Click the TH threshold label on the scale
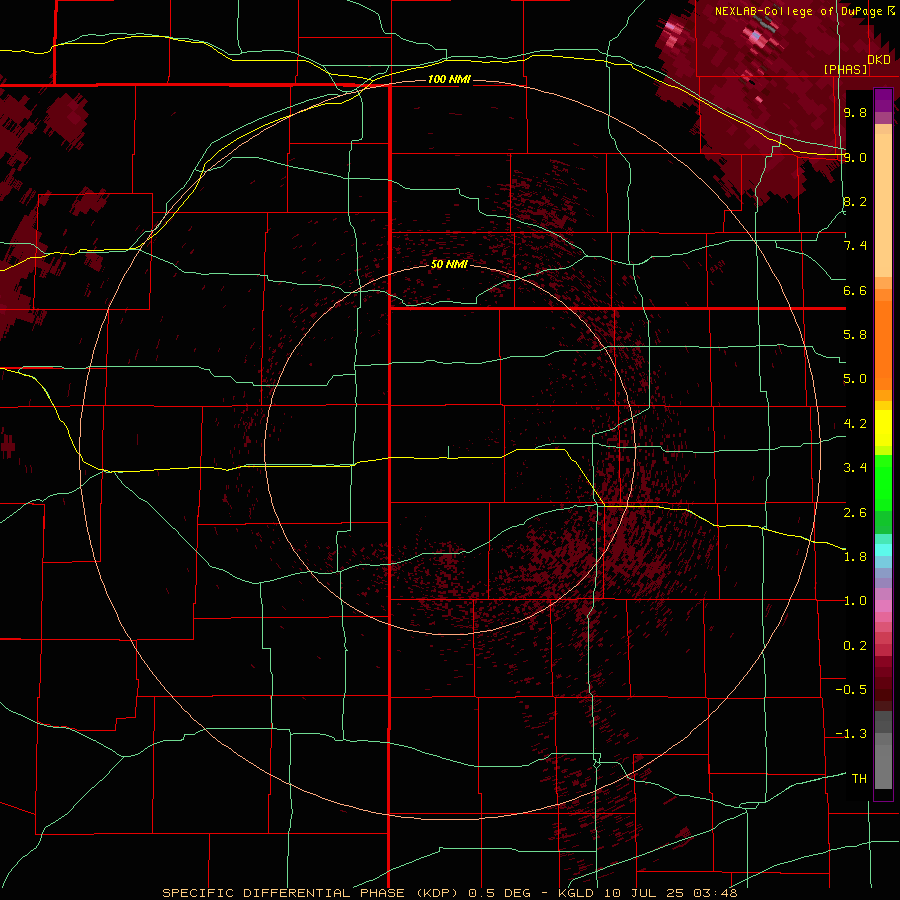This screenshot has height=900, width=900. 859,779
